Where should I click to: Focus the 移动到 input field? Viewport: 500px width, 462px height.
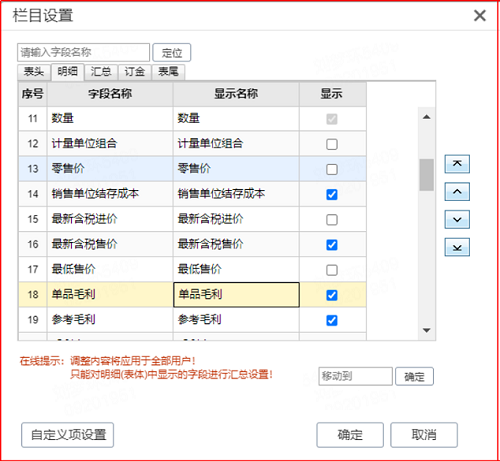pyautogui.click(x=355, y=377)
